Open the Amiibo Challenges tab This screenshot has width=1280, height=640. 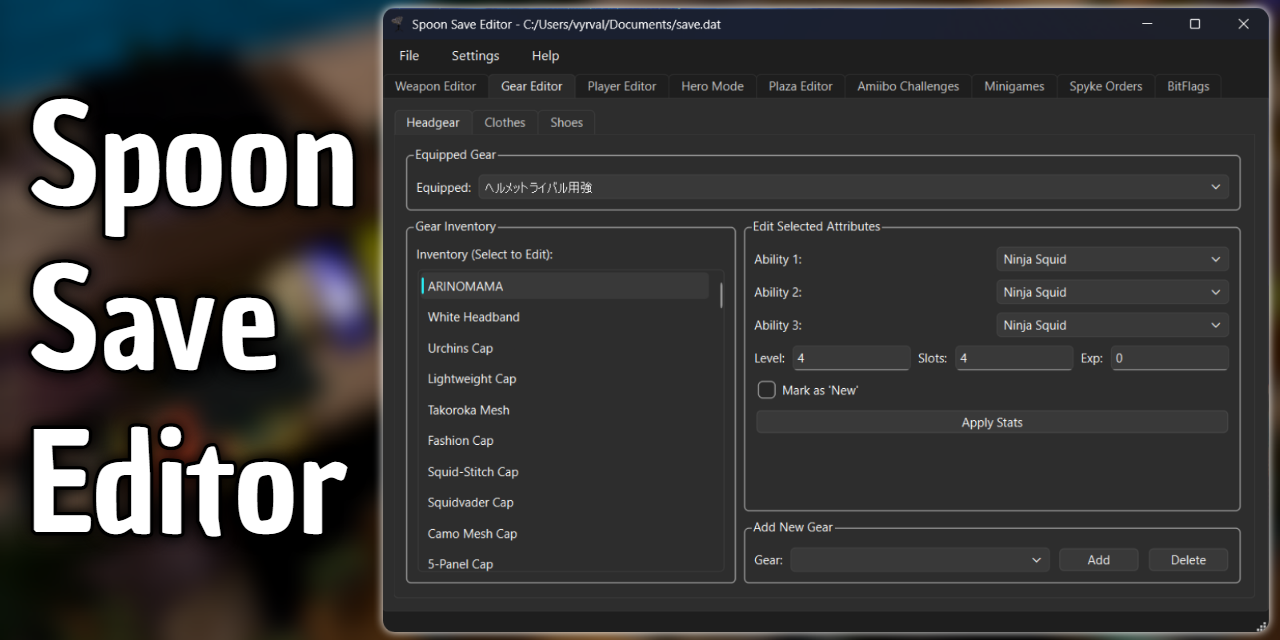[908, 86]
